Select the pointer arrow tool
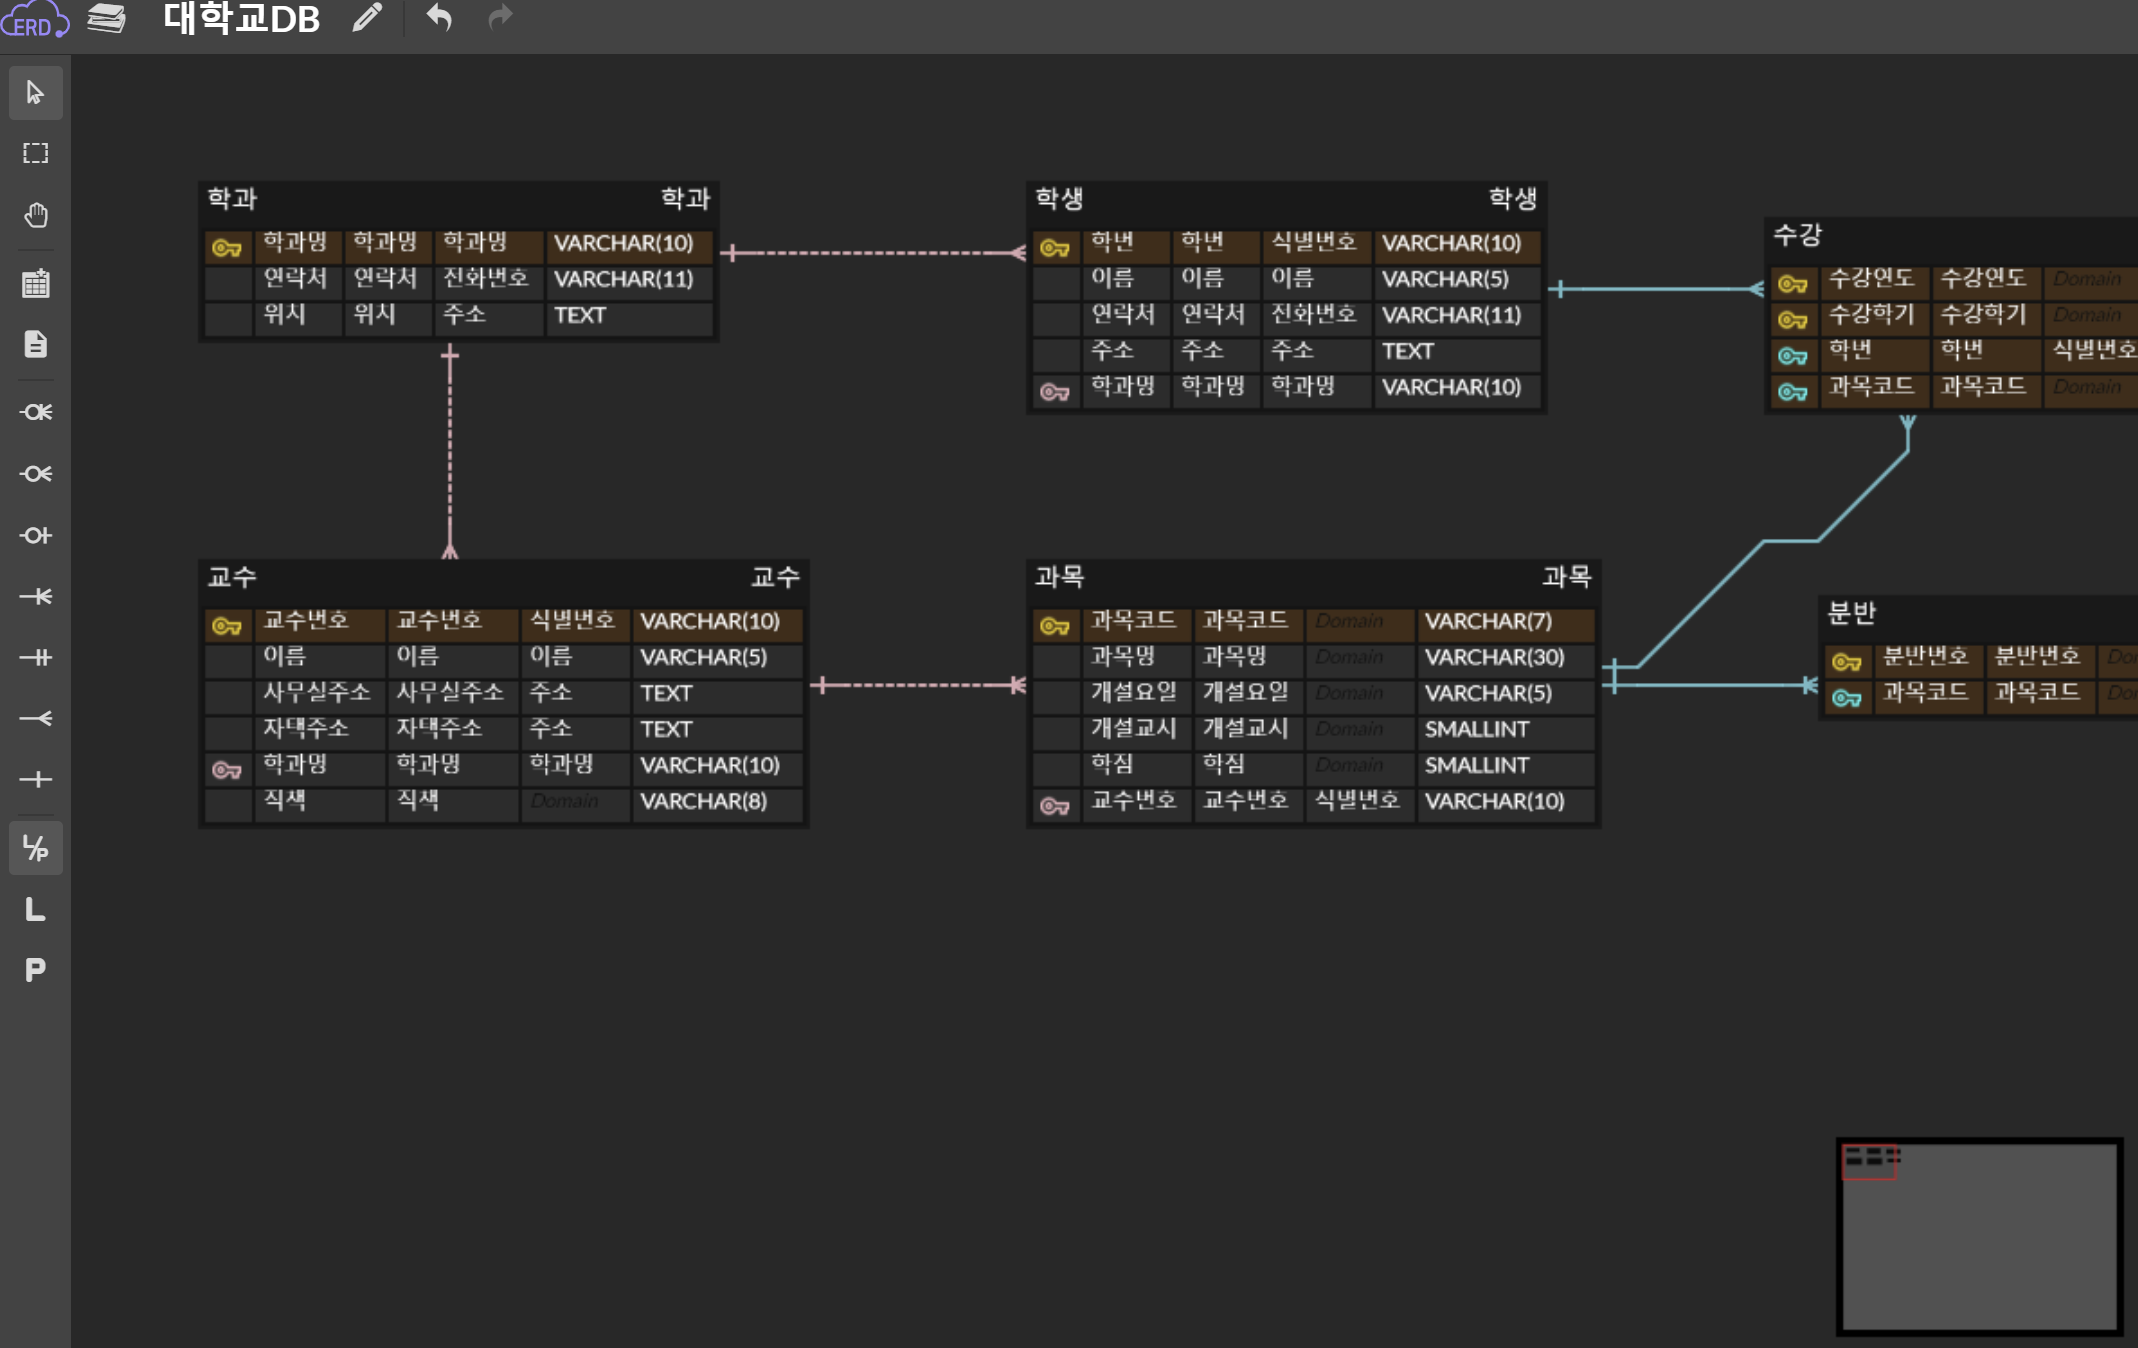 pyautogui.click(x=36, y=93)
